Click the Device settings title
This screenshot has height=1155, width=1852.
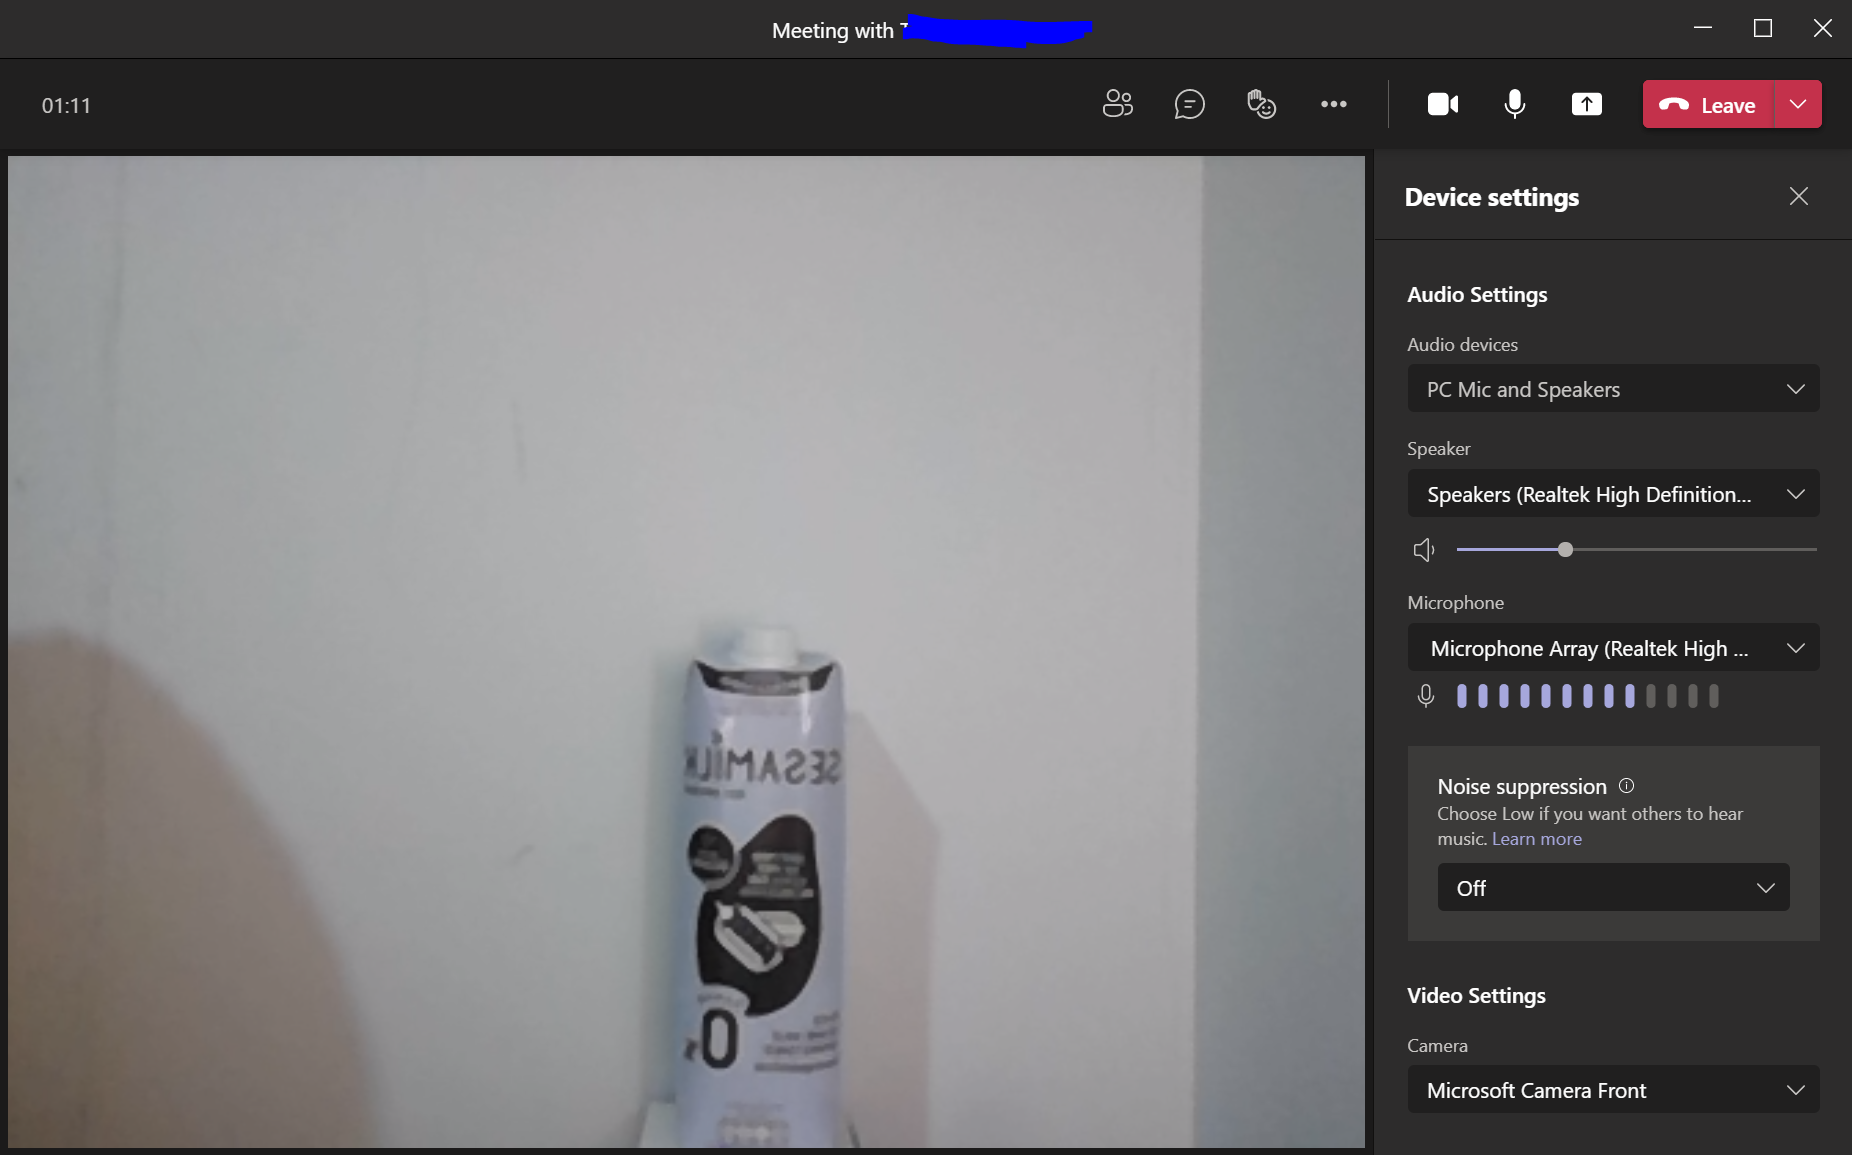pos(1492,198)
